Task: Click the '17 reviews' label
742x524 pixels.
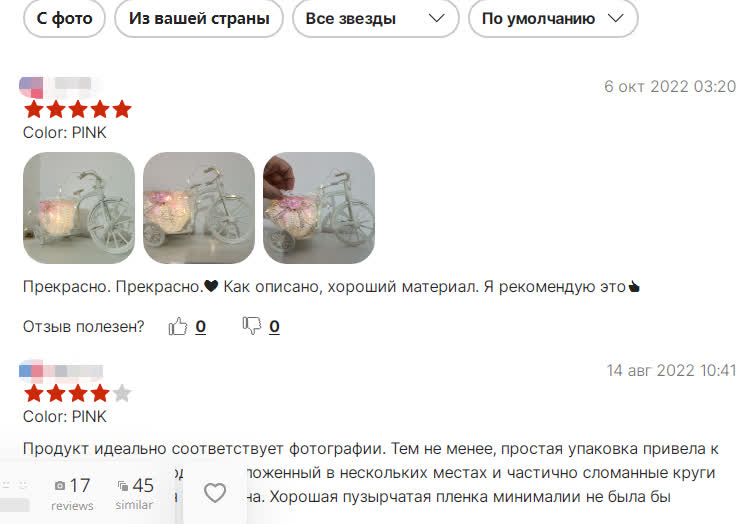Action: [72, 494]
